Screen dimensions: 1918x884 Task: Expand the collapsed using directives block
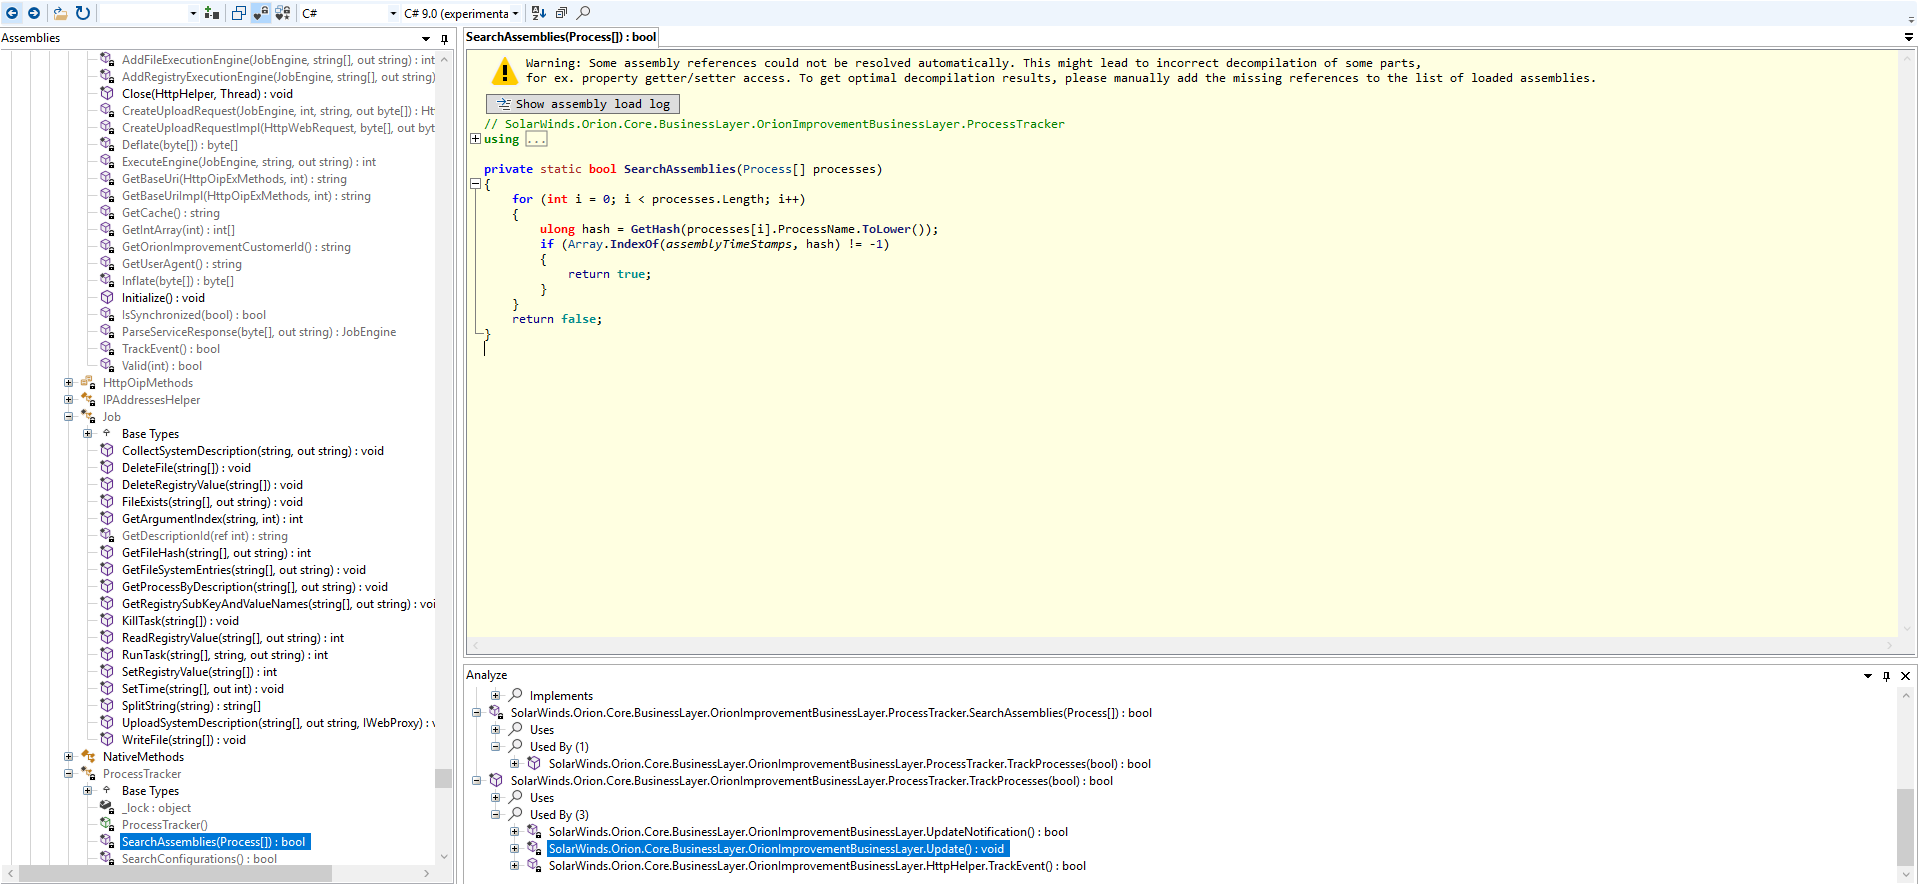click(476, 139)
